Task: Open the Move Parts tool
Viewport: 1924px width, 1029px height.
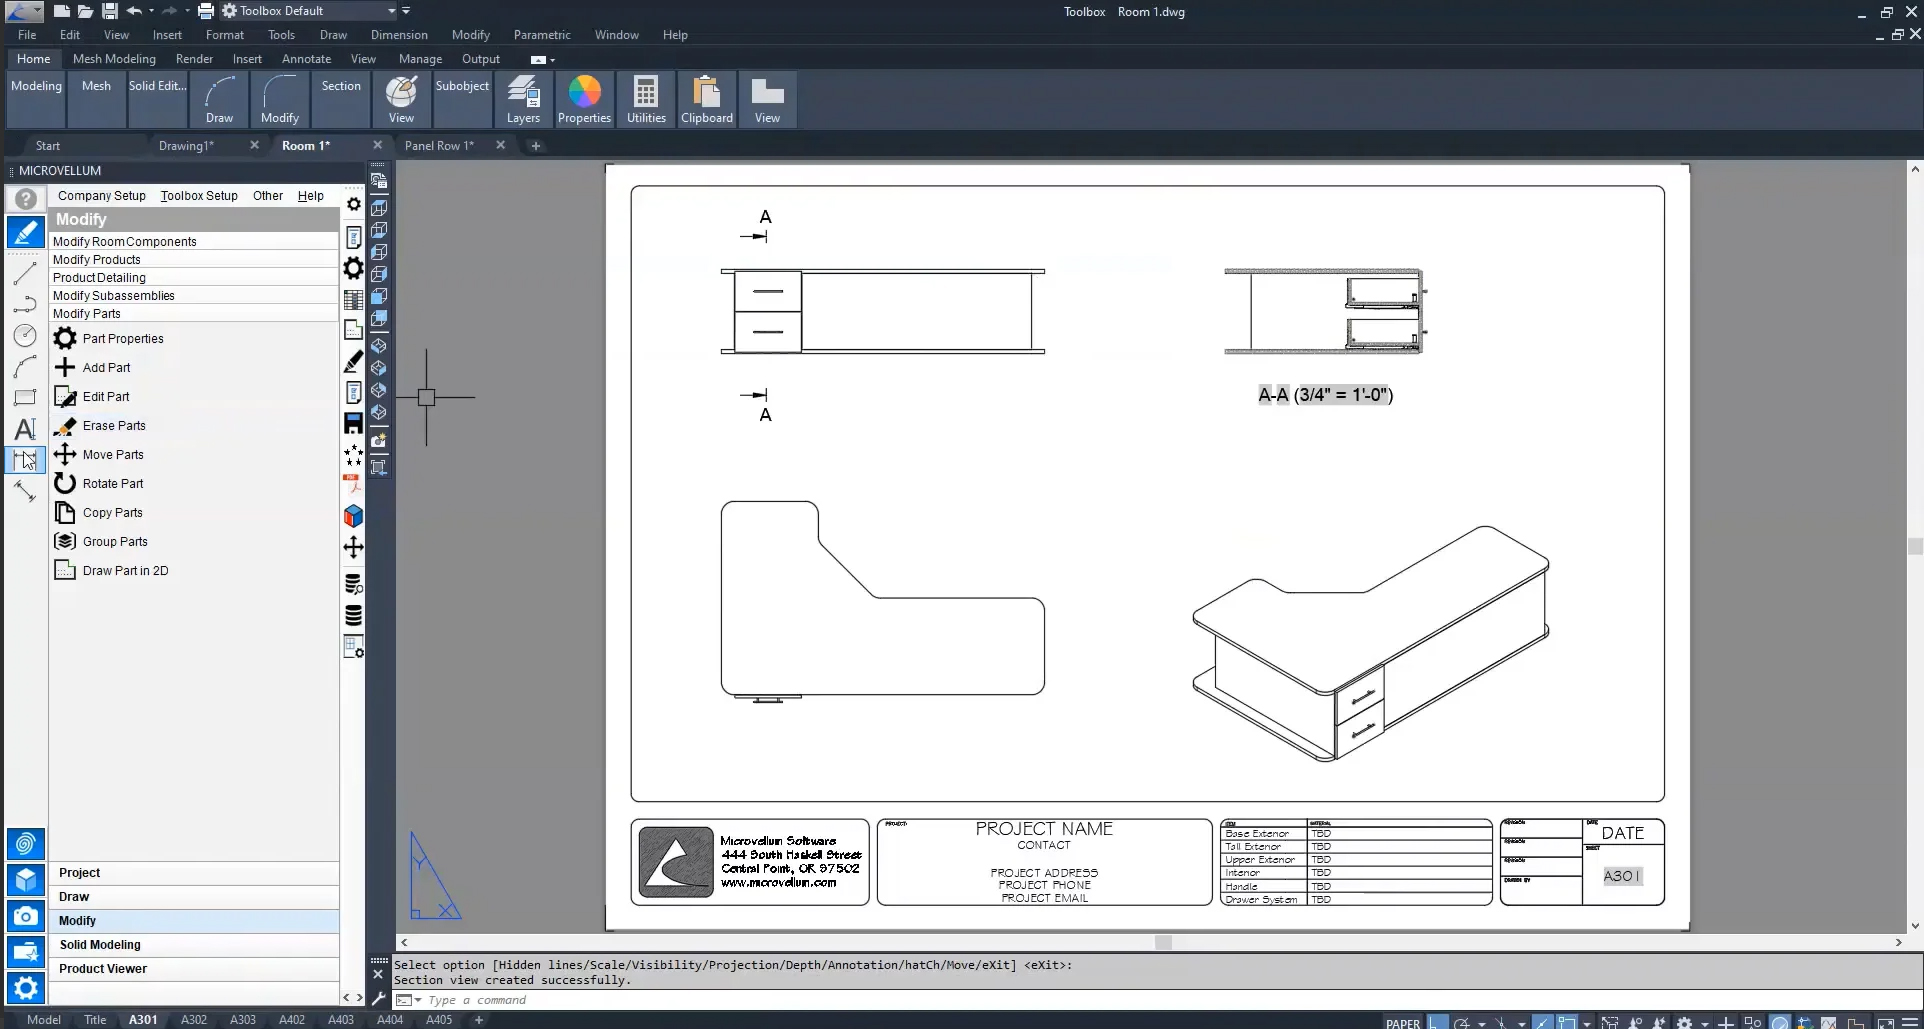Action: click(x=111, y=454)
